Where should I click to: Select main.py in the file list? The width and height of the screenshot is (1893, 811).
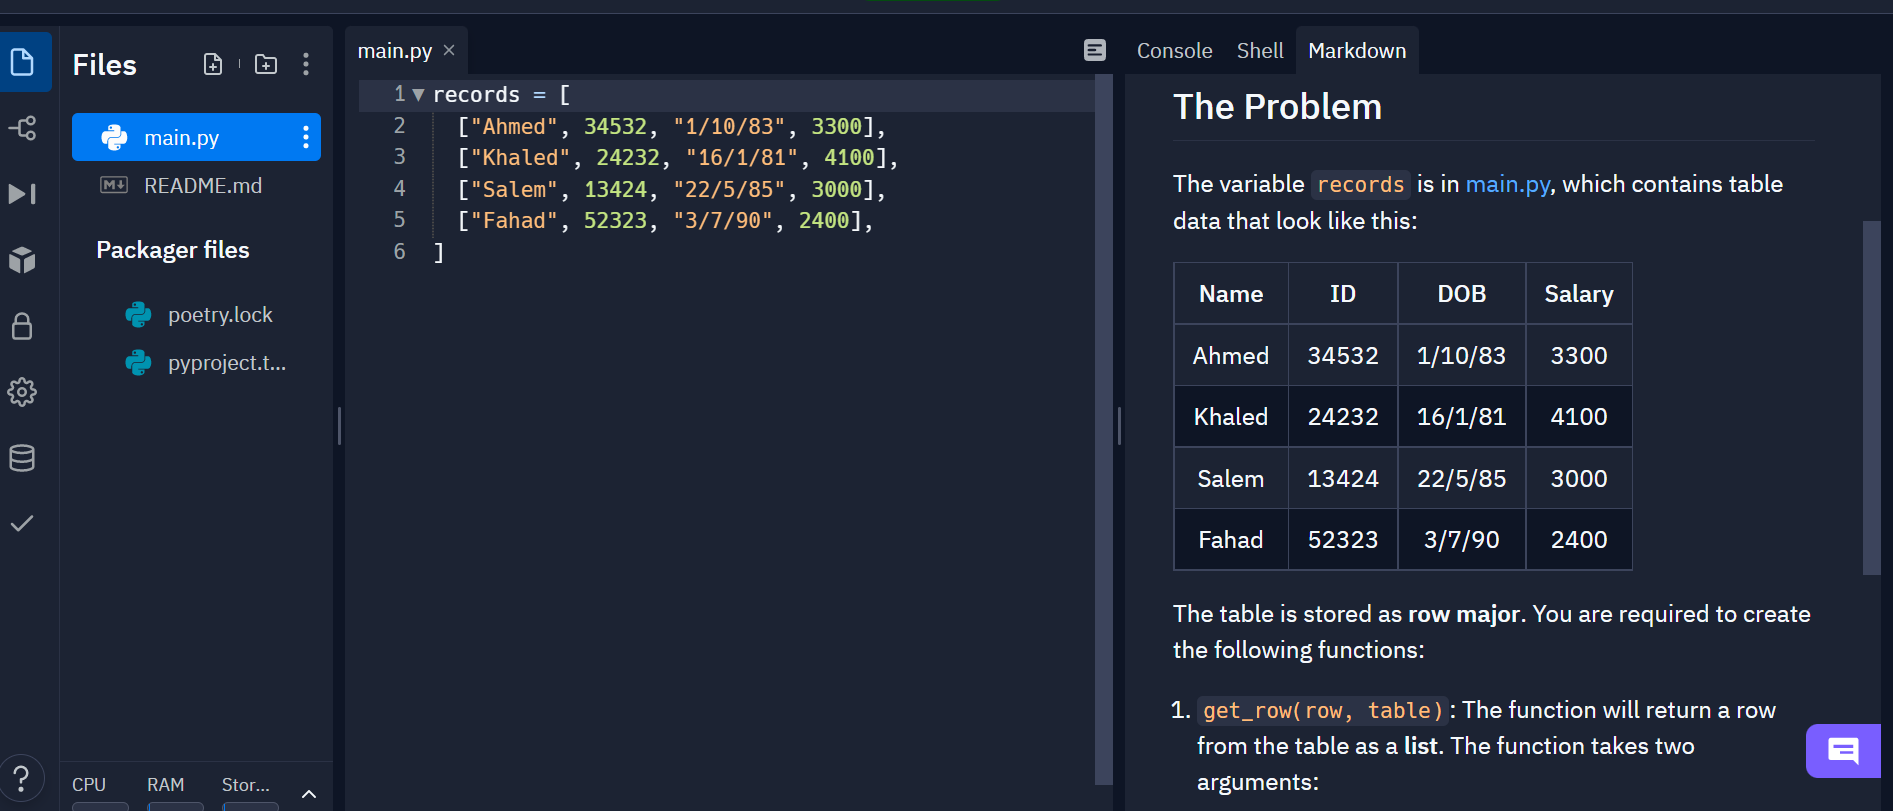click(196, 137)
